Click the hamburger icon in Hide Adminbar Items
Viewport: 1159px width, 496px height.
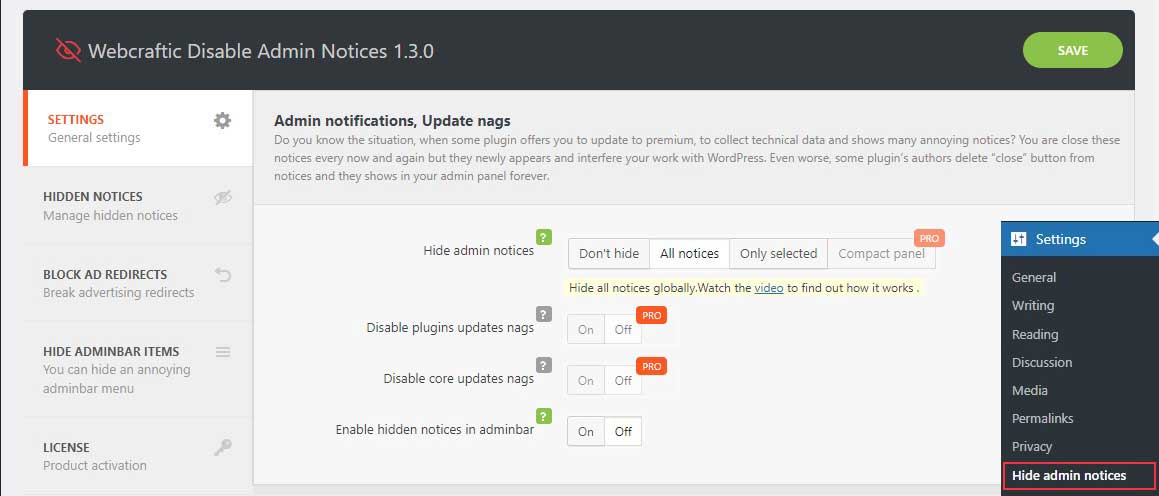pos(223,352)
